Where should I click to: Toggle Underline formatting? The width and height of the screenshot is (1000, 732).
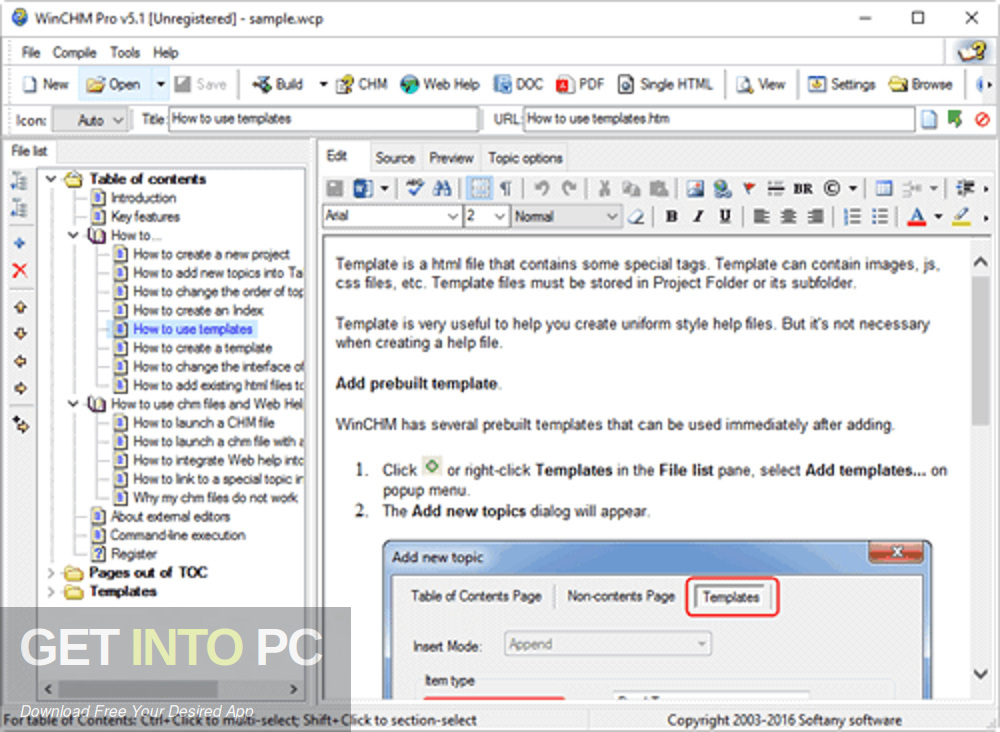[725, 217]
